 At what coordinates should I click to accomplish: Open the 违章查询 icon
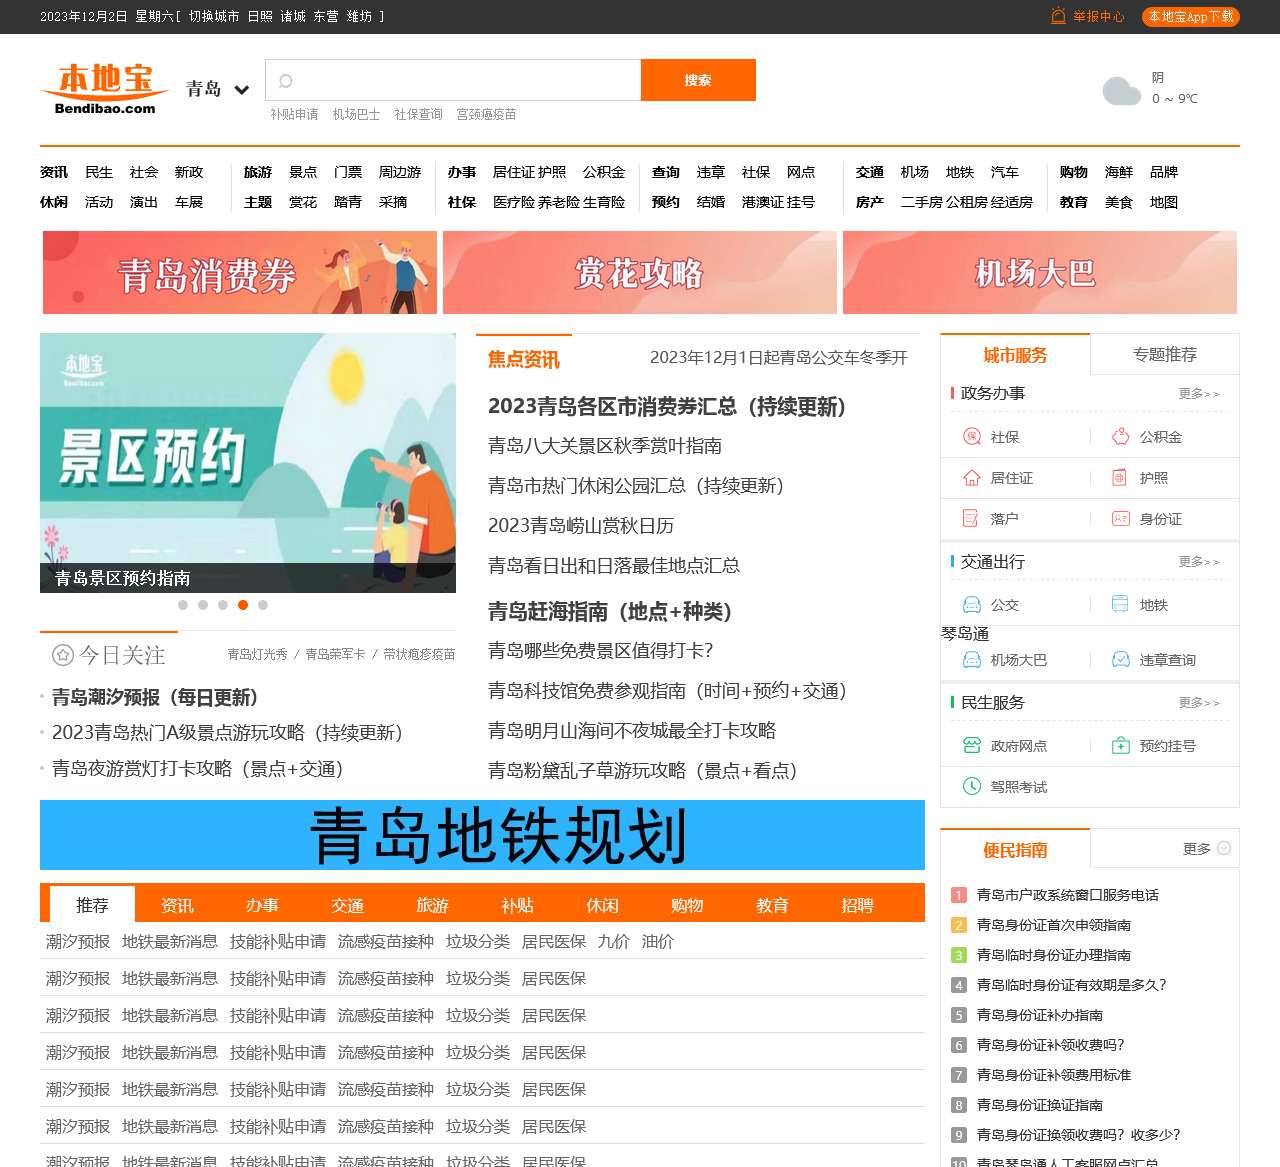[x=1121, y=660]
